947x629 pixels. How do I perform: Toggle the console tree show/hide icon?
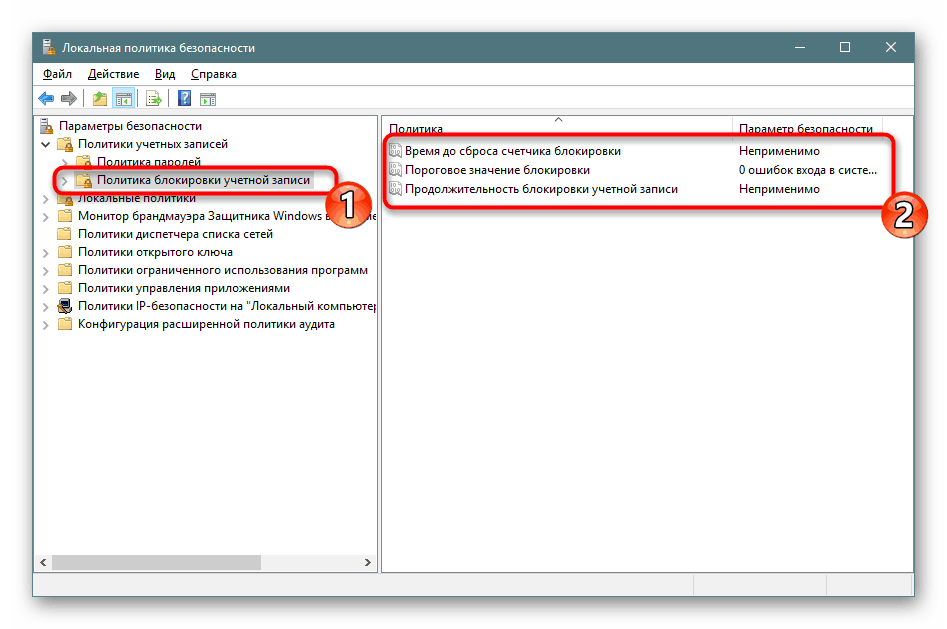(124, 98)
